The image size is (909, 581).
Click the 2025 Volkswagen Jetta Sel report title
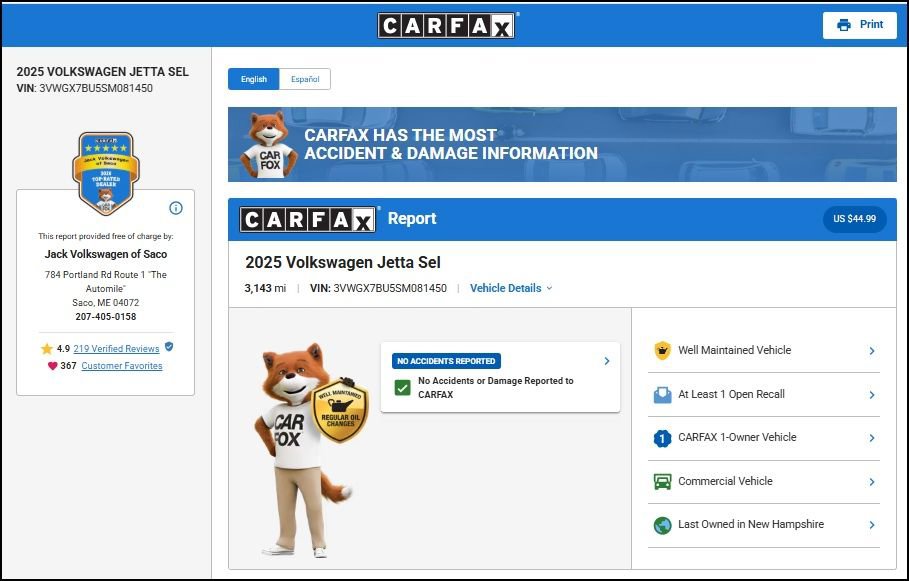(343, 263)
